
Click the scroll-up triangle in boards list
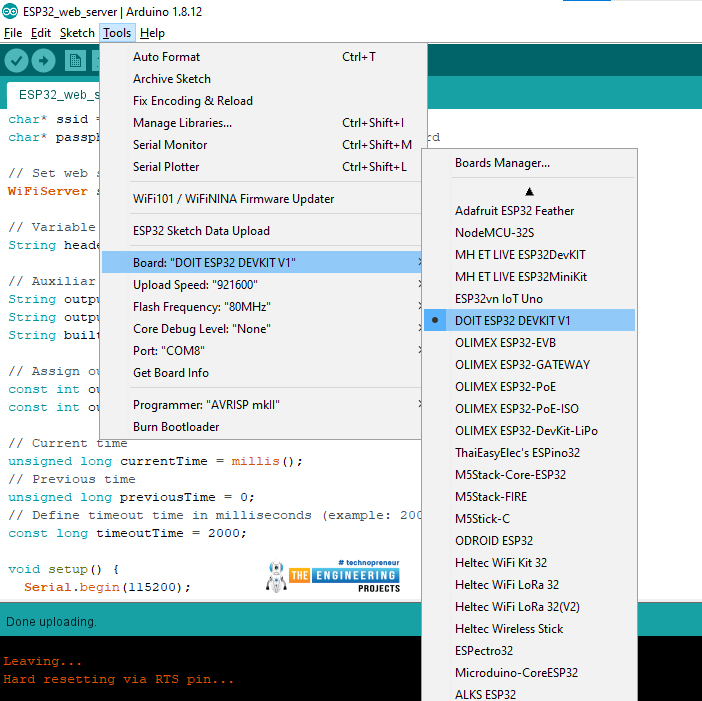pyautogui.click(x=529, y=192)
